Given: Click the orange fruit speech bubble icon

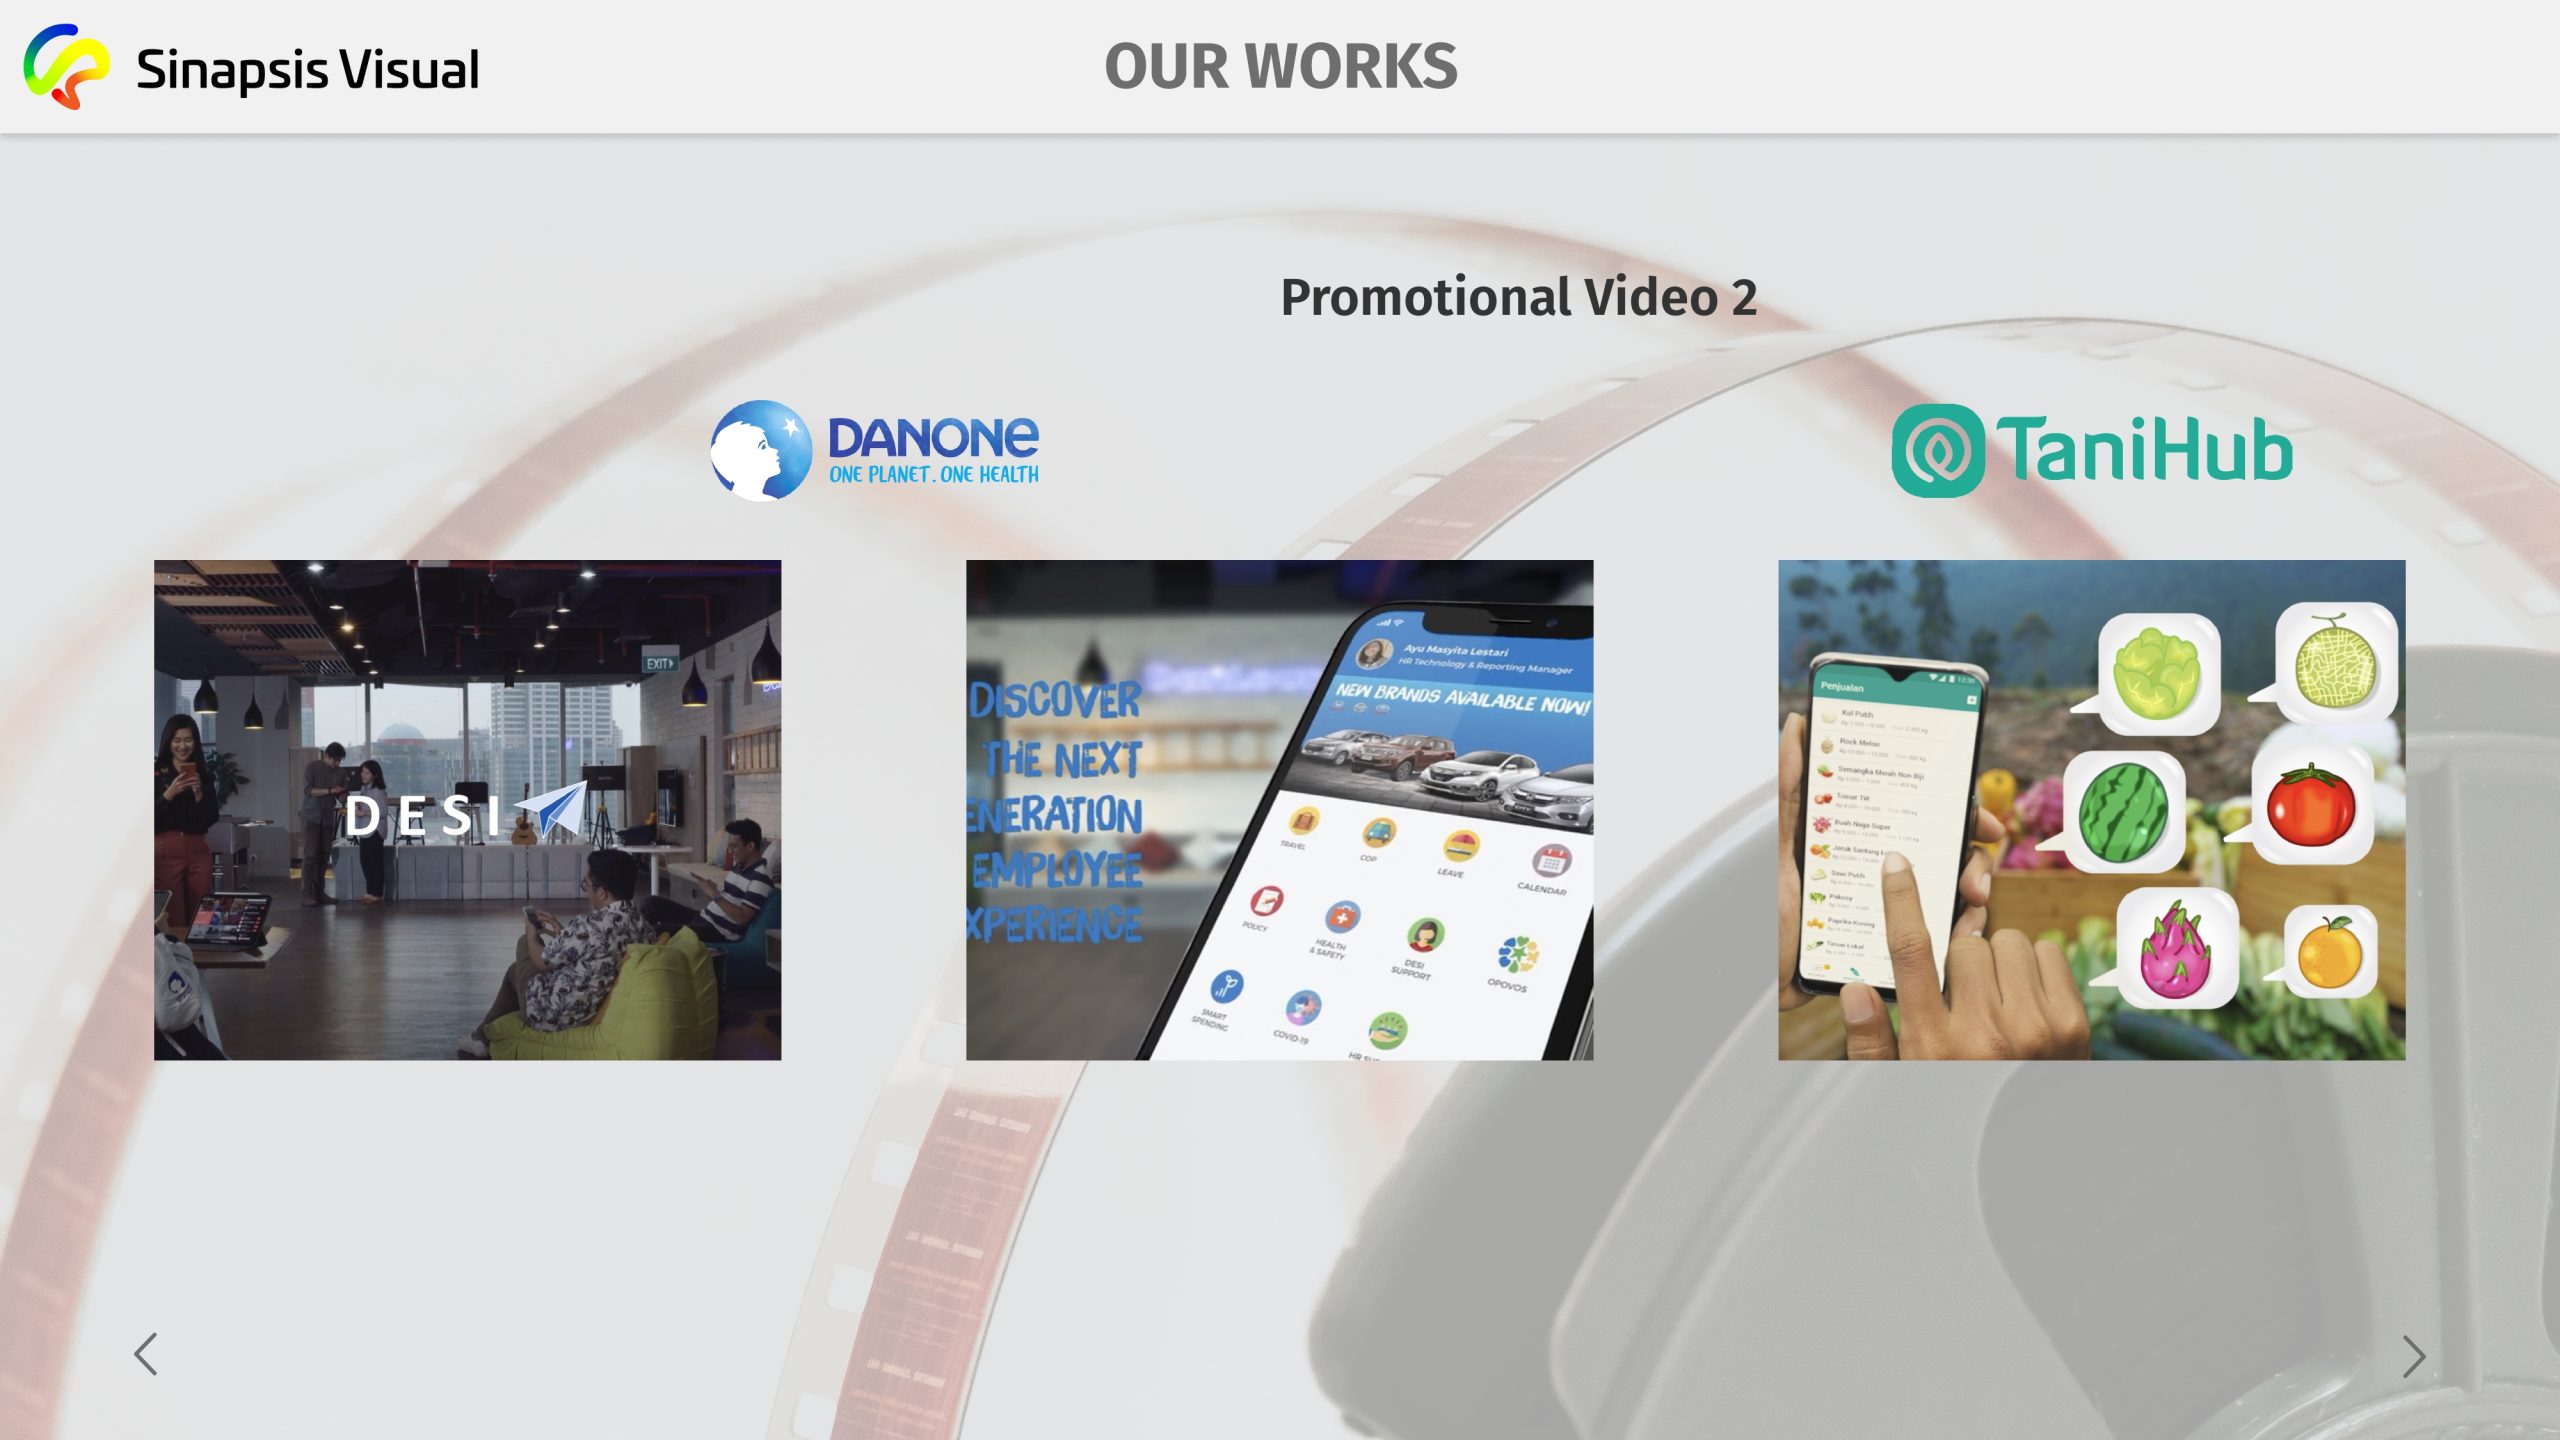Looking at the screenshot, I should point(2329,953).
